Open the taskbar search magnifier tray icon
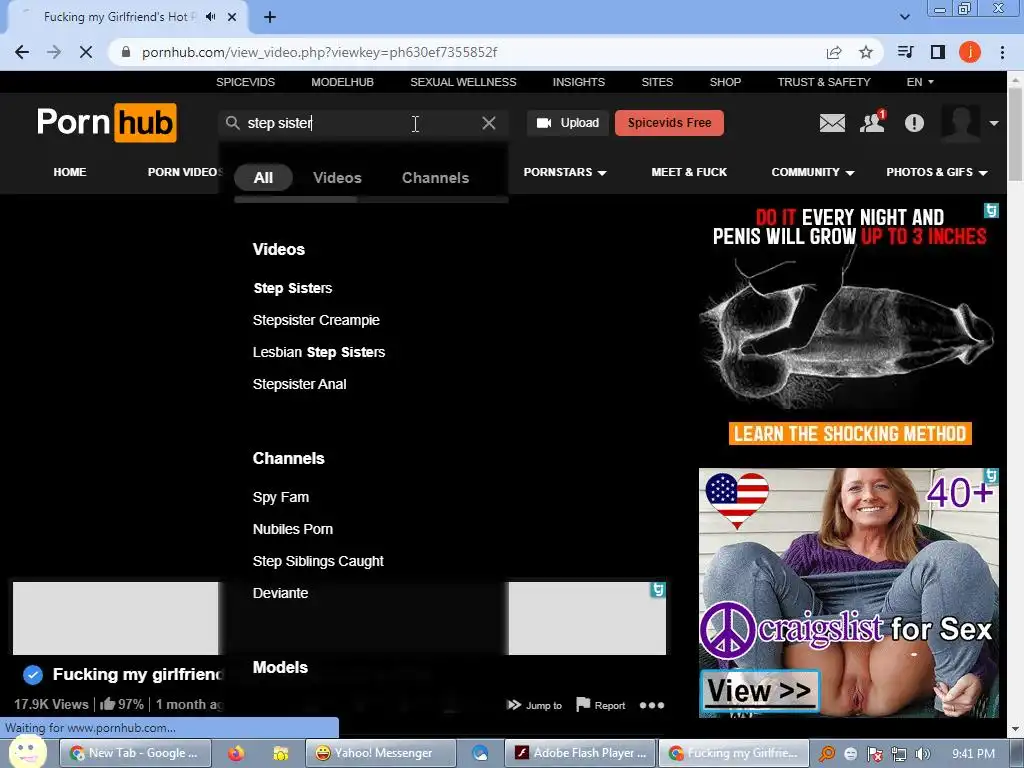This screenshot has height=768, width=1024. click(x=826, y=754)
